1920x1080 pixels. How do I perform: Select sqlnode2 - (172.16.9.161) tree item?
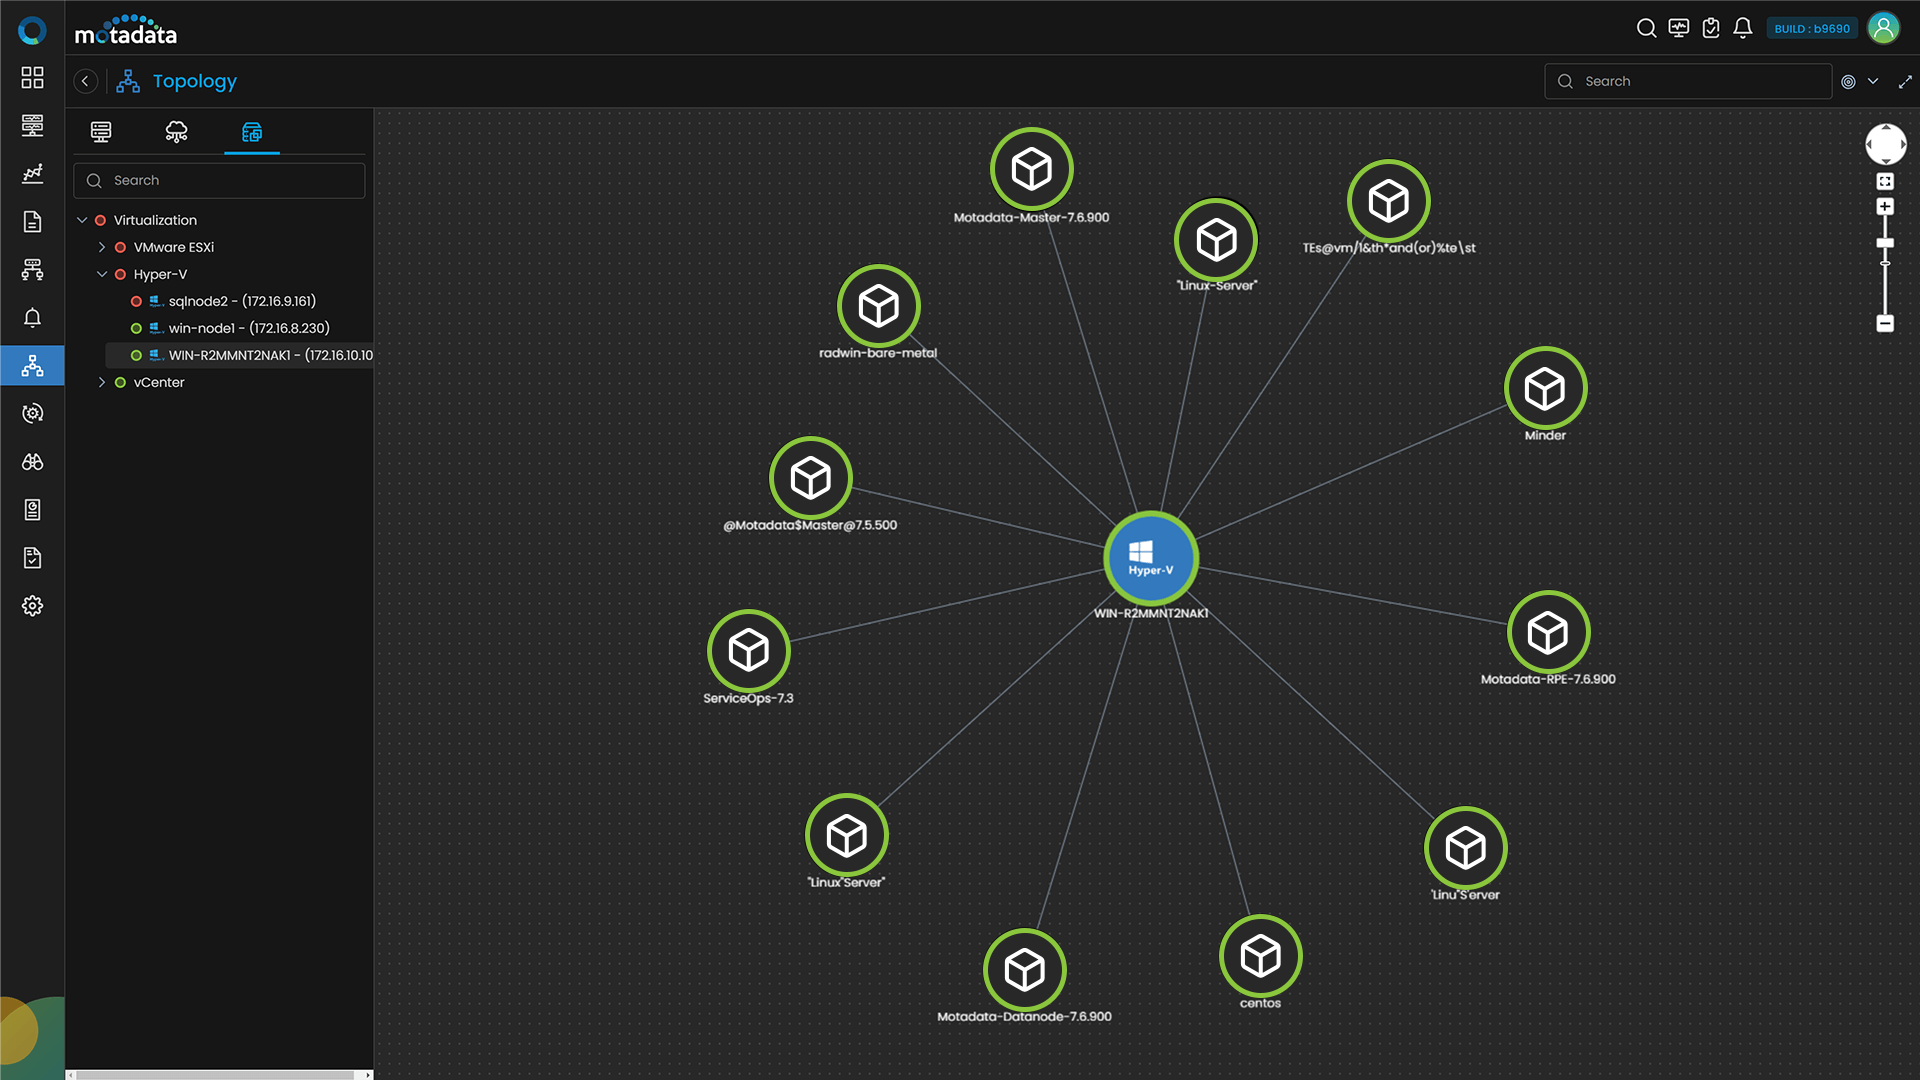coord(241,301)
